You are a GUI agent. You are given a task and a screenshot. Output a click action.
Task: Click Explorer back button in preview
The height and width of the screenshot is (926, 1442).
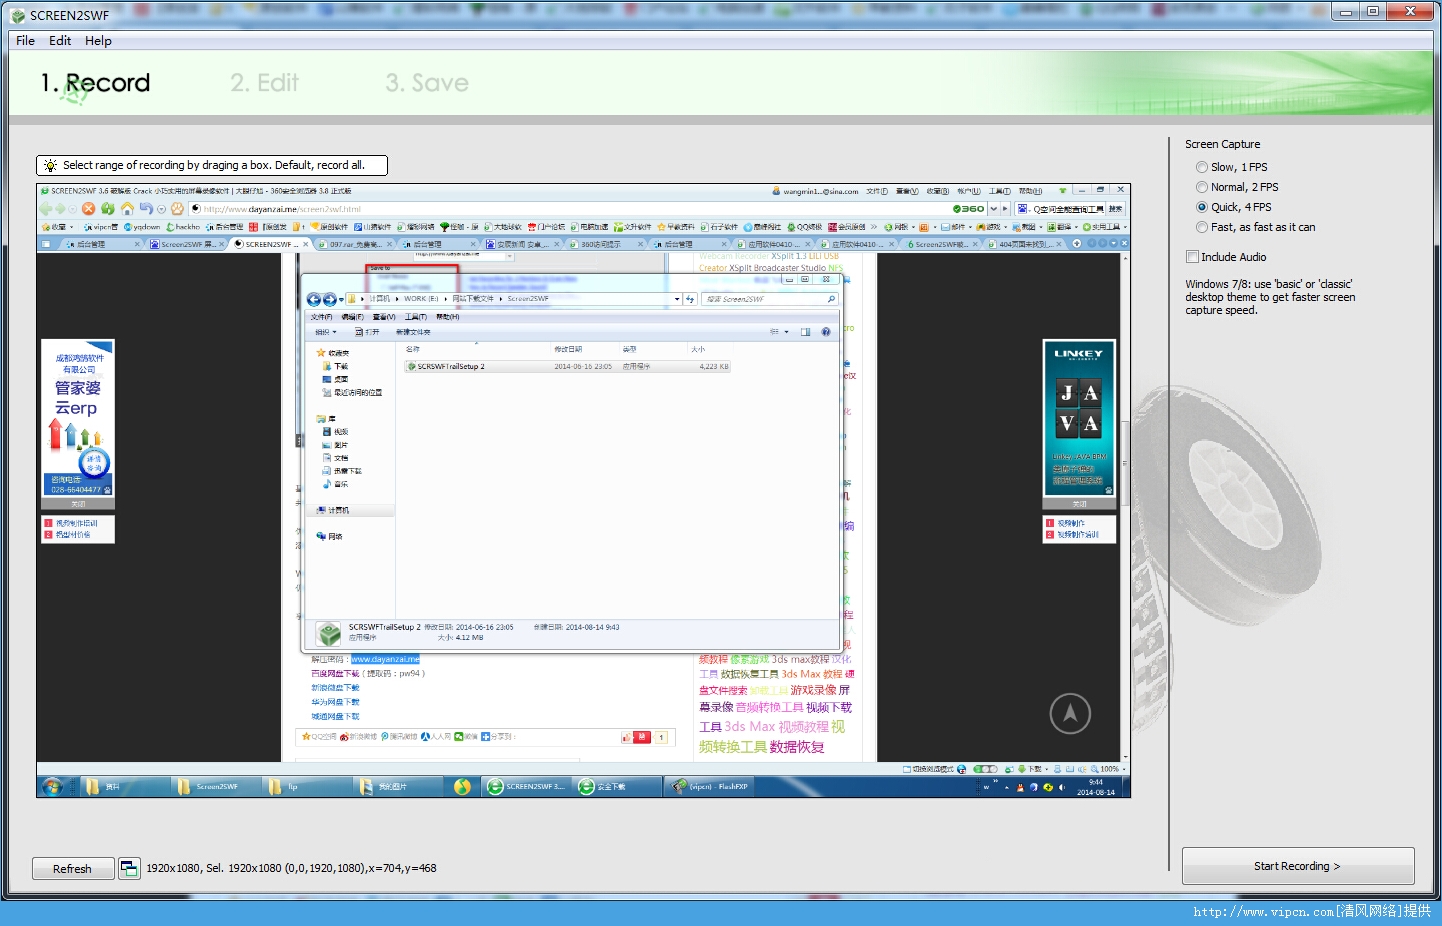tap(314, 299)
